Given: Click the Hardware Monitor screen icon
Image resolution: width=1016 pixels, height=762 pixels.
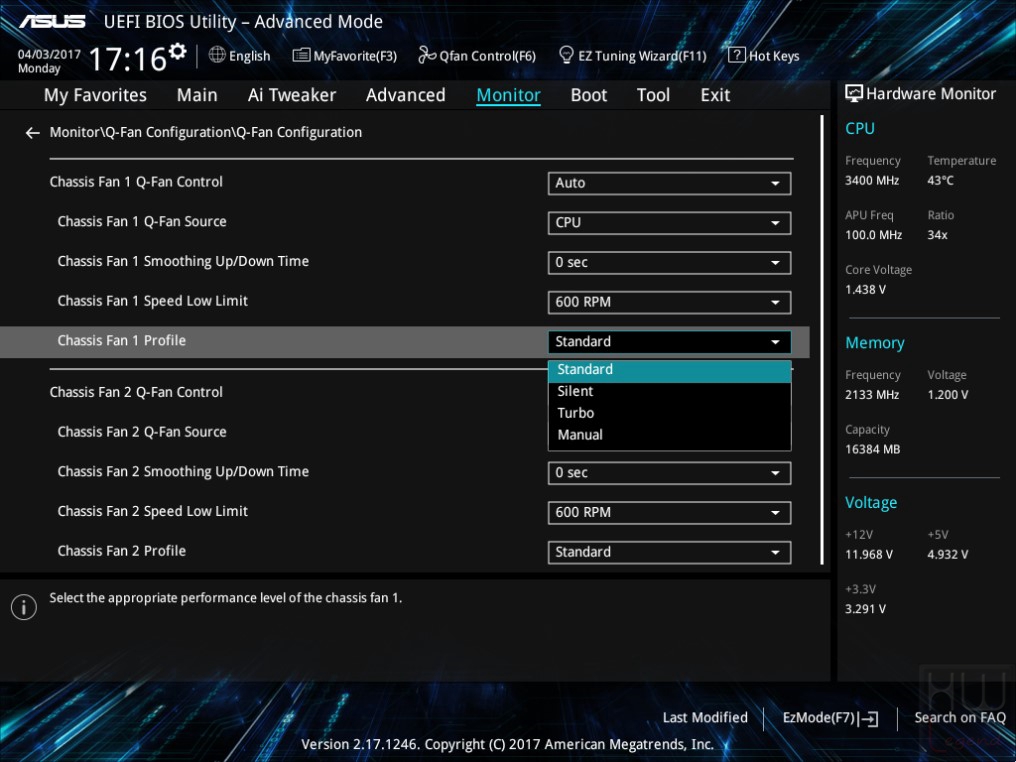Looking at the screenshot, I should (x=853, y=93).
